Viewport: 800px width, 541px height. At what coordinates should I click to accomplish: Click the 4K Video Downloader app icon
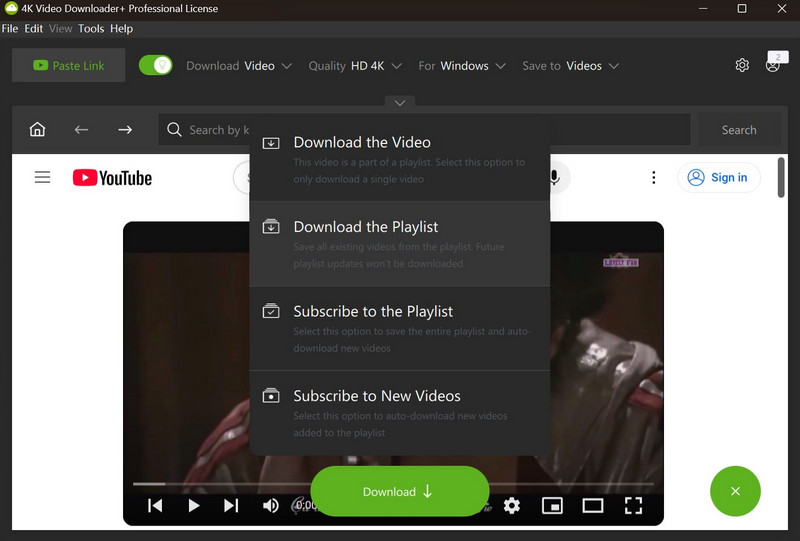point(11,8)
